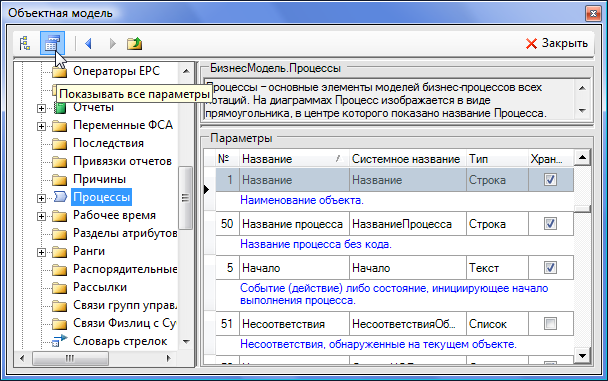Go forward with grey right arrow
608x381 pixels.
pos(112,43)
